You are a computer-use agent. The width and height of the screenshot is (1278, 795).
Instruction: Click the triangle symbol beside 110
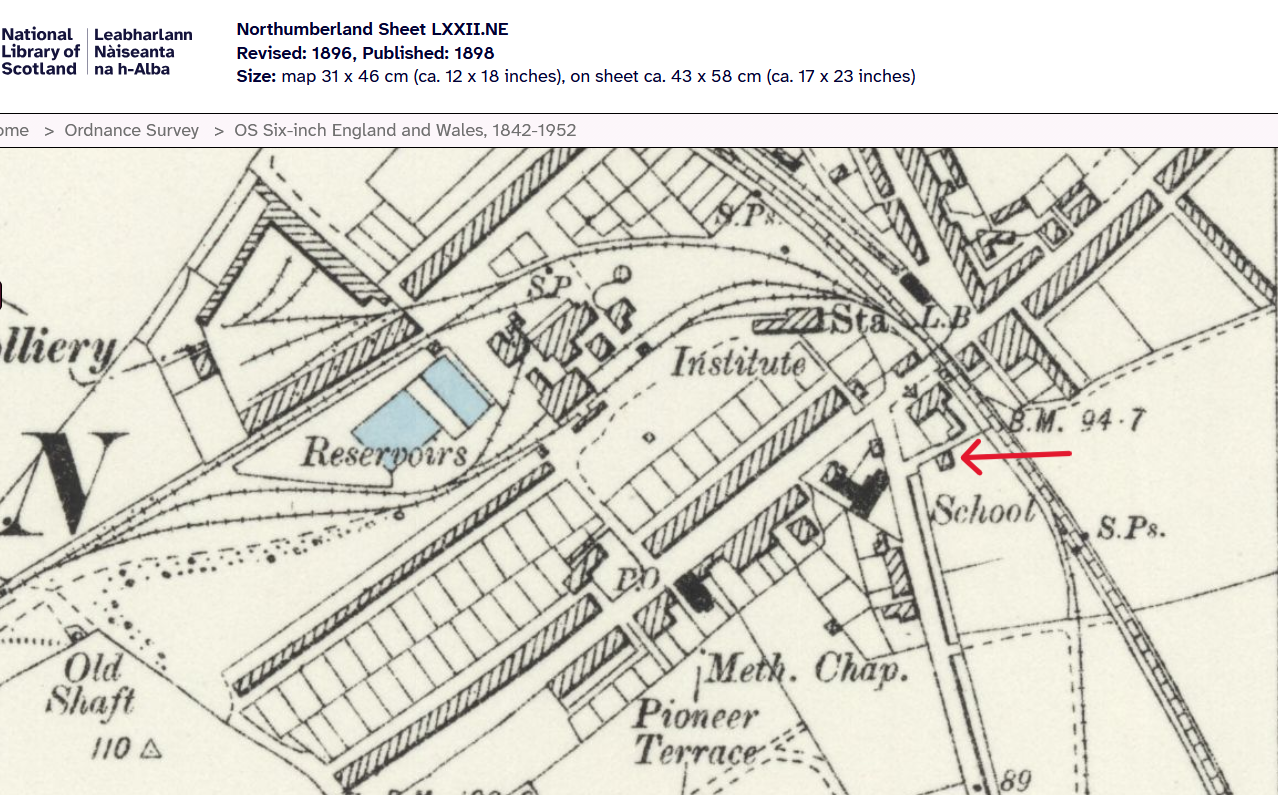[x=152, y=746]
